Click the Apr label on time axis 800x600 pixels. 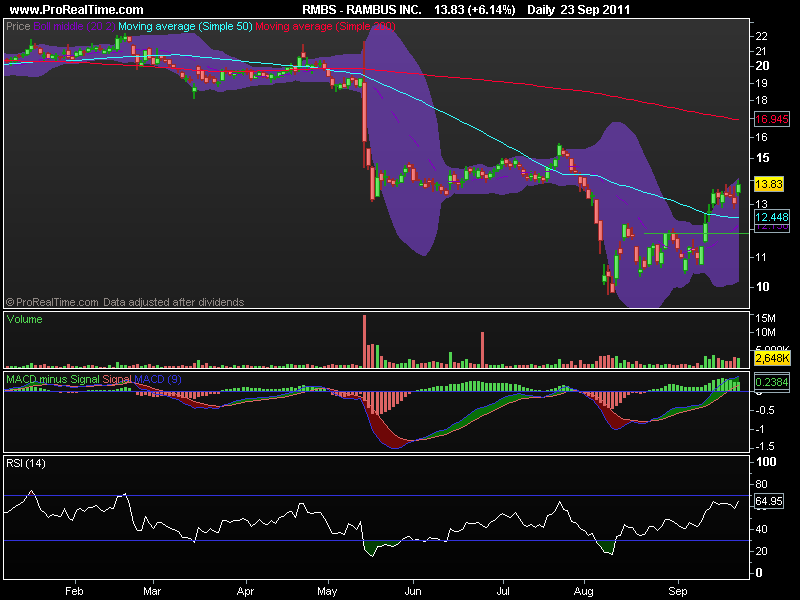tap(245, 591)
